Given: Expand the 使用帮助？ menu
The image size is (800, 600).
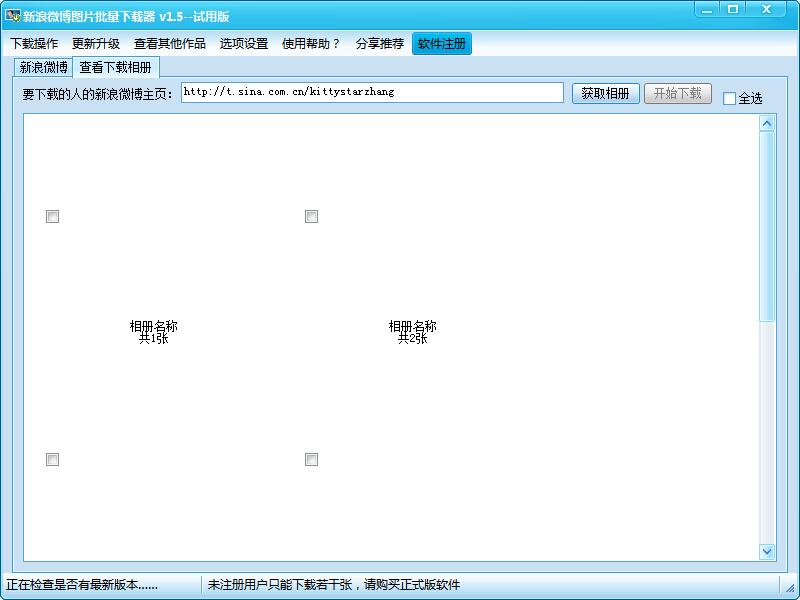Looking at the screenshot, I should click(x=311, y=44).
